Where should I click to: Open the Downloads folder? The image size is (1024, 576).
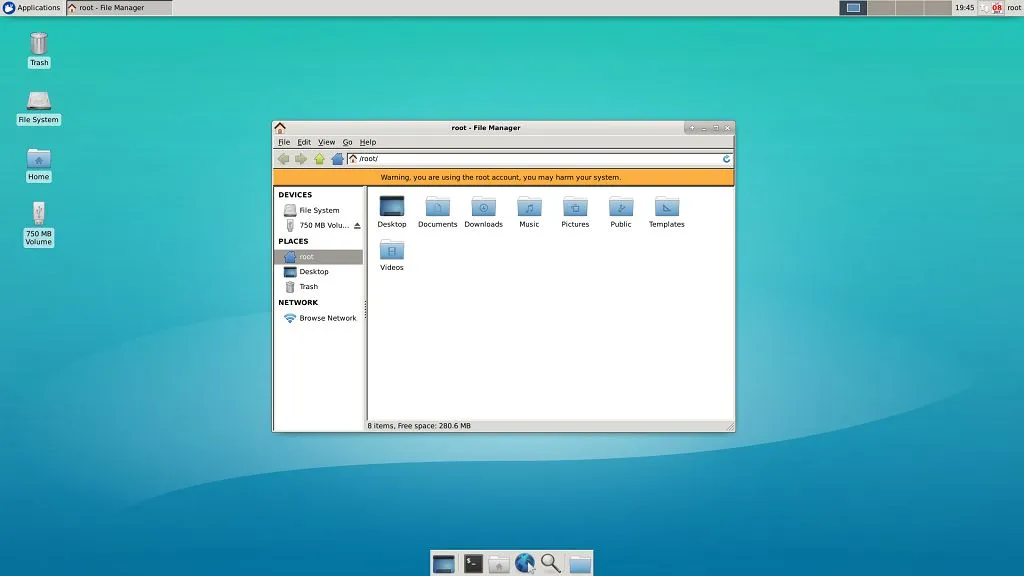point(483,207)
